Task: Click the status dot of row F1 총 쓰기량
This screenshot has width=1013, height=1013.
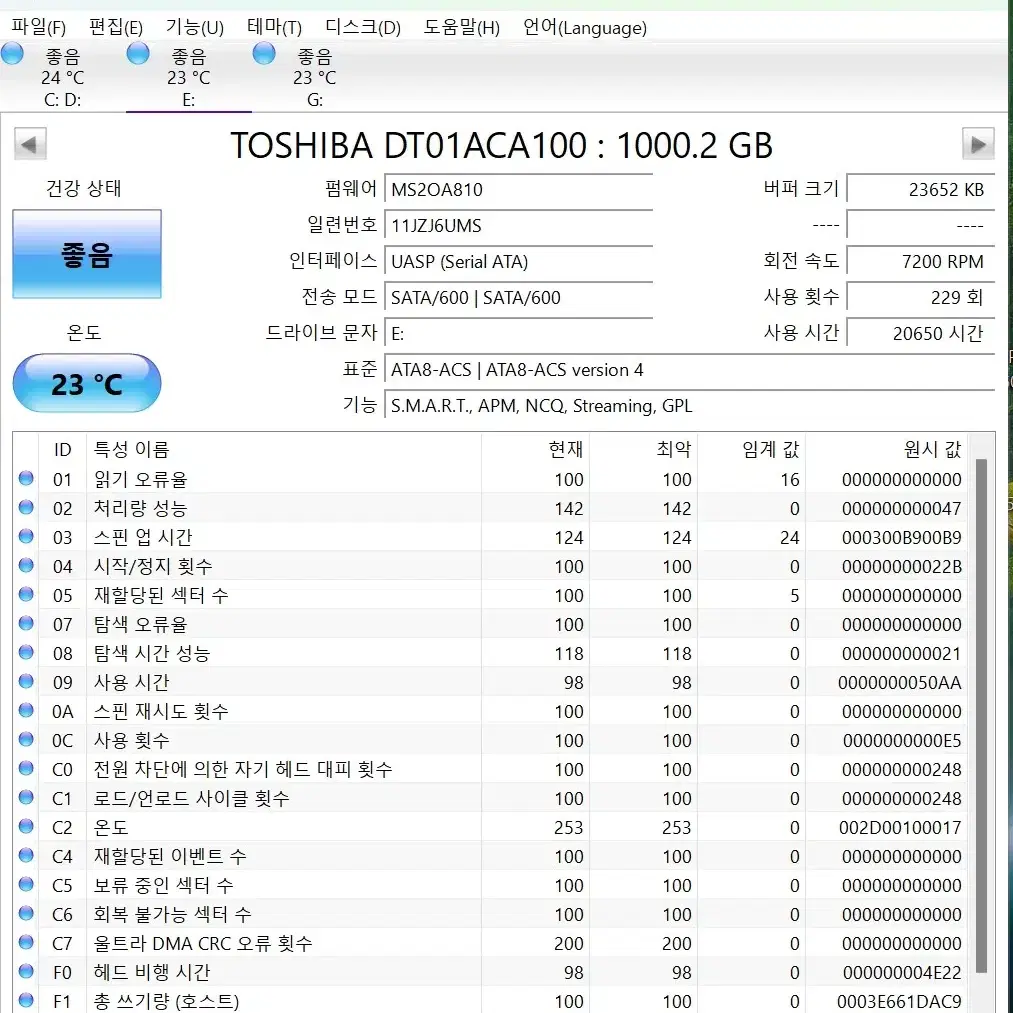Action: (x=26, y=1000)
